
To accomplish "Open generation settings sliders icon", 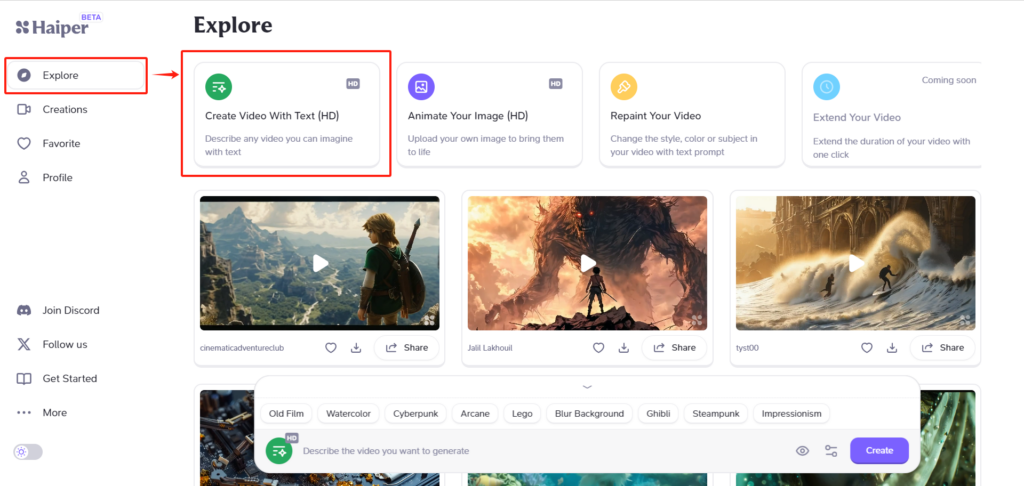I will pos(831,451).
